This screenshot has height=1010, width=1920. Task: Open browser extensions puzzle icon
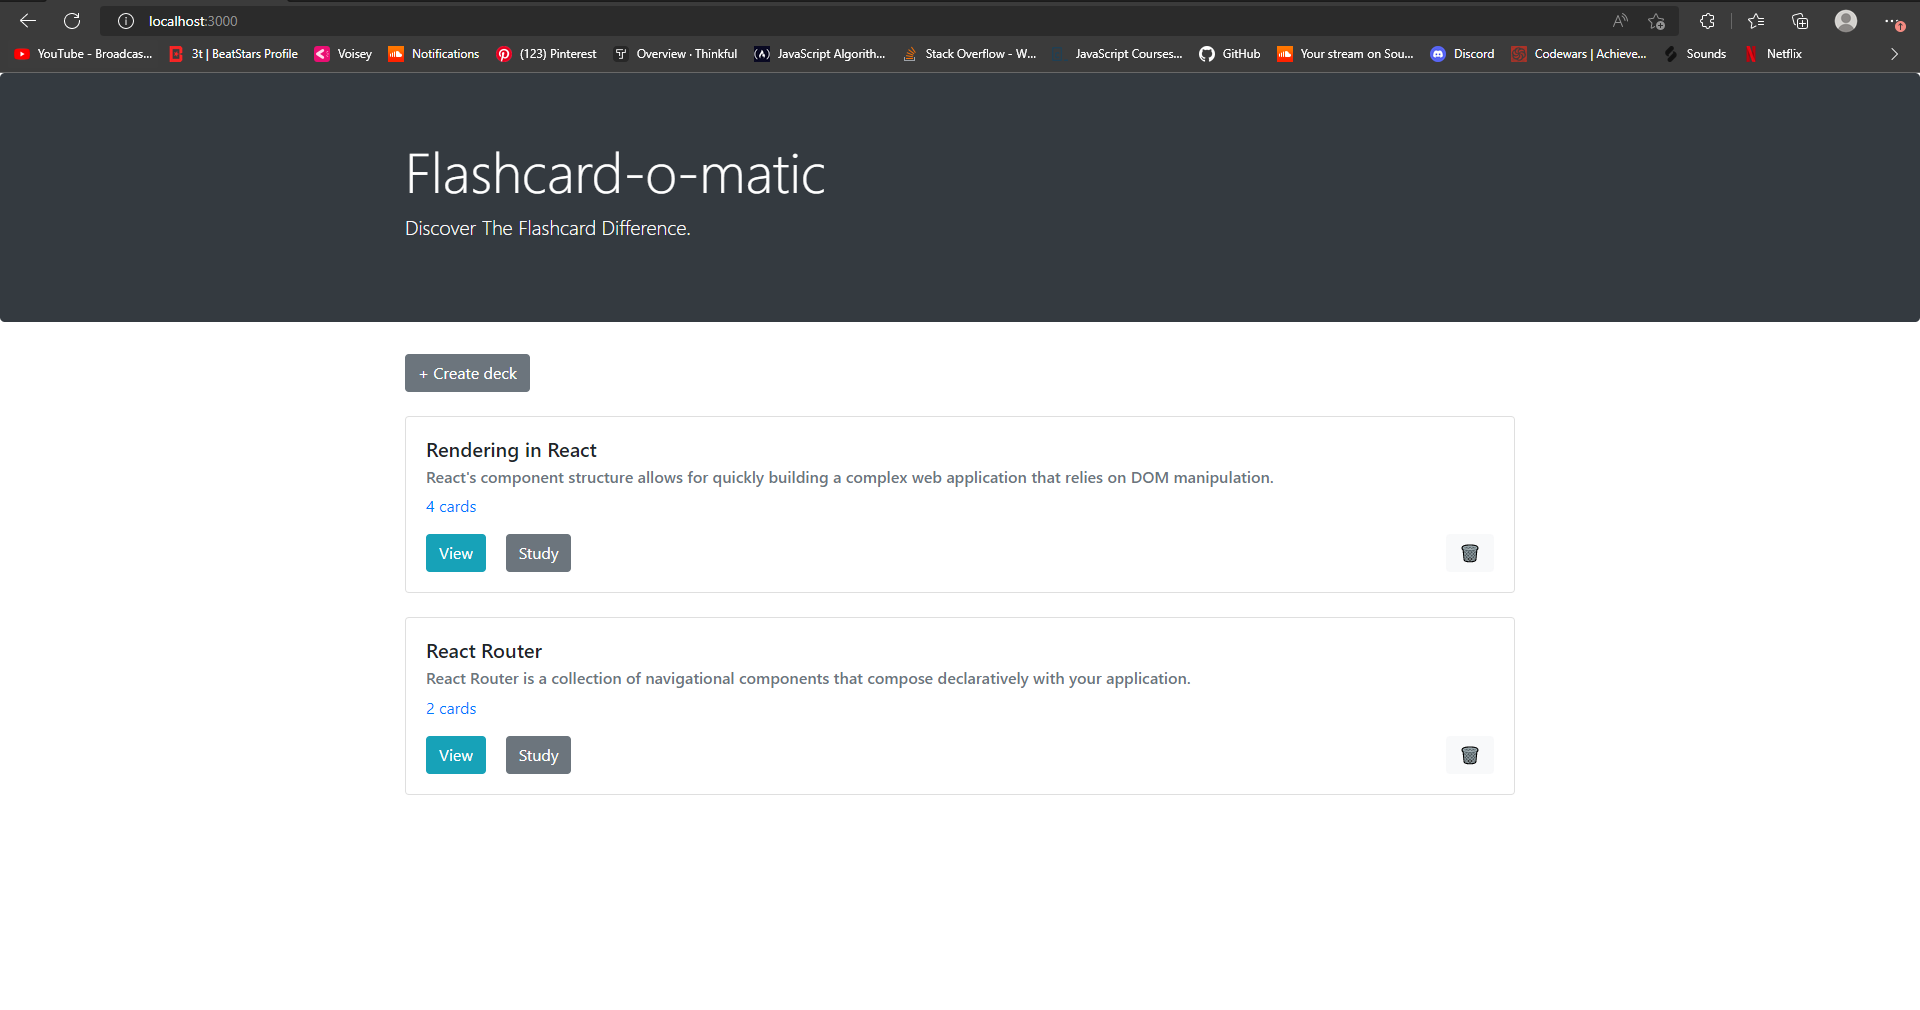(x=1707, y=21)
